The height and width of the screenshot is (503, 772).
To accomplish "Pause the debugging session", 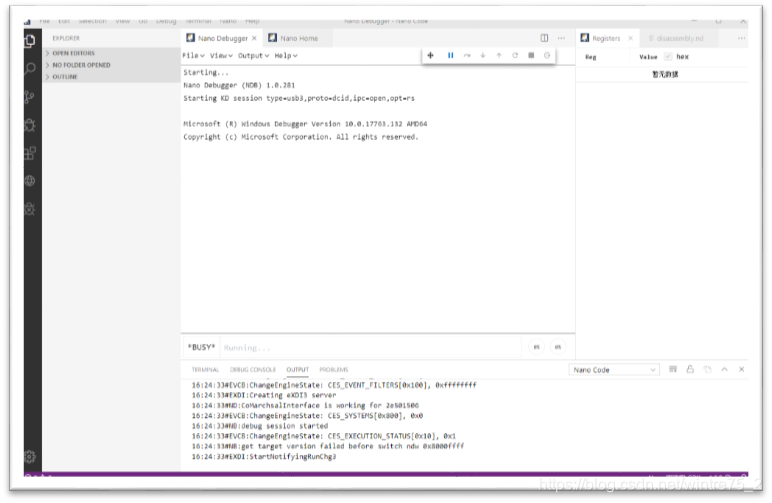I will [x=450, y=56].
